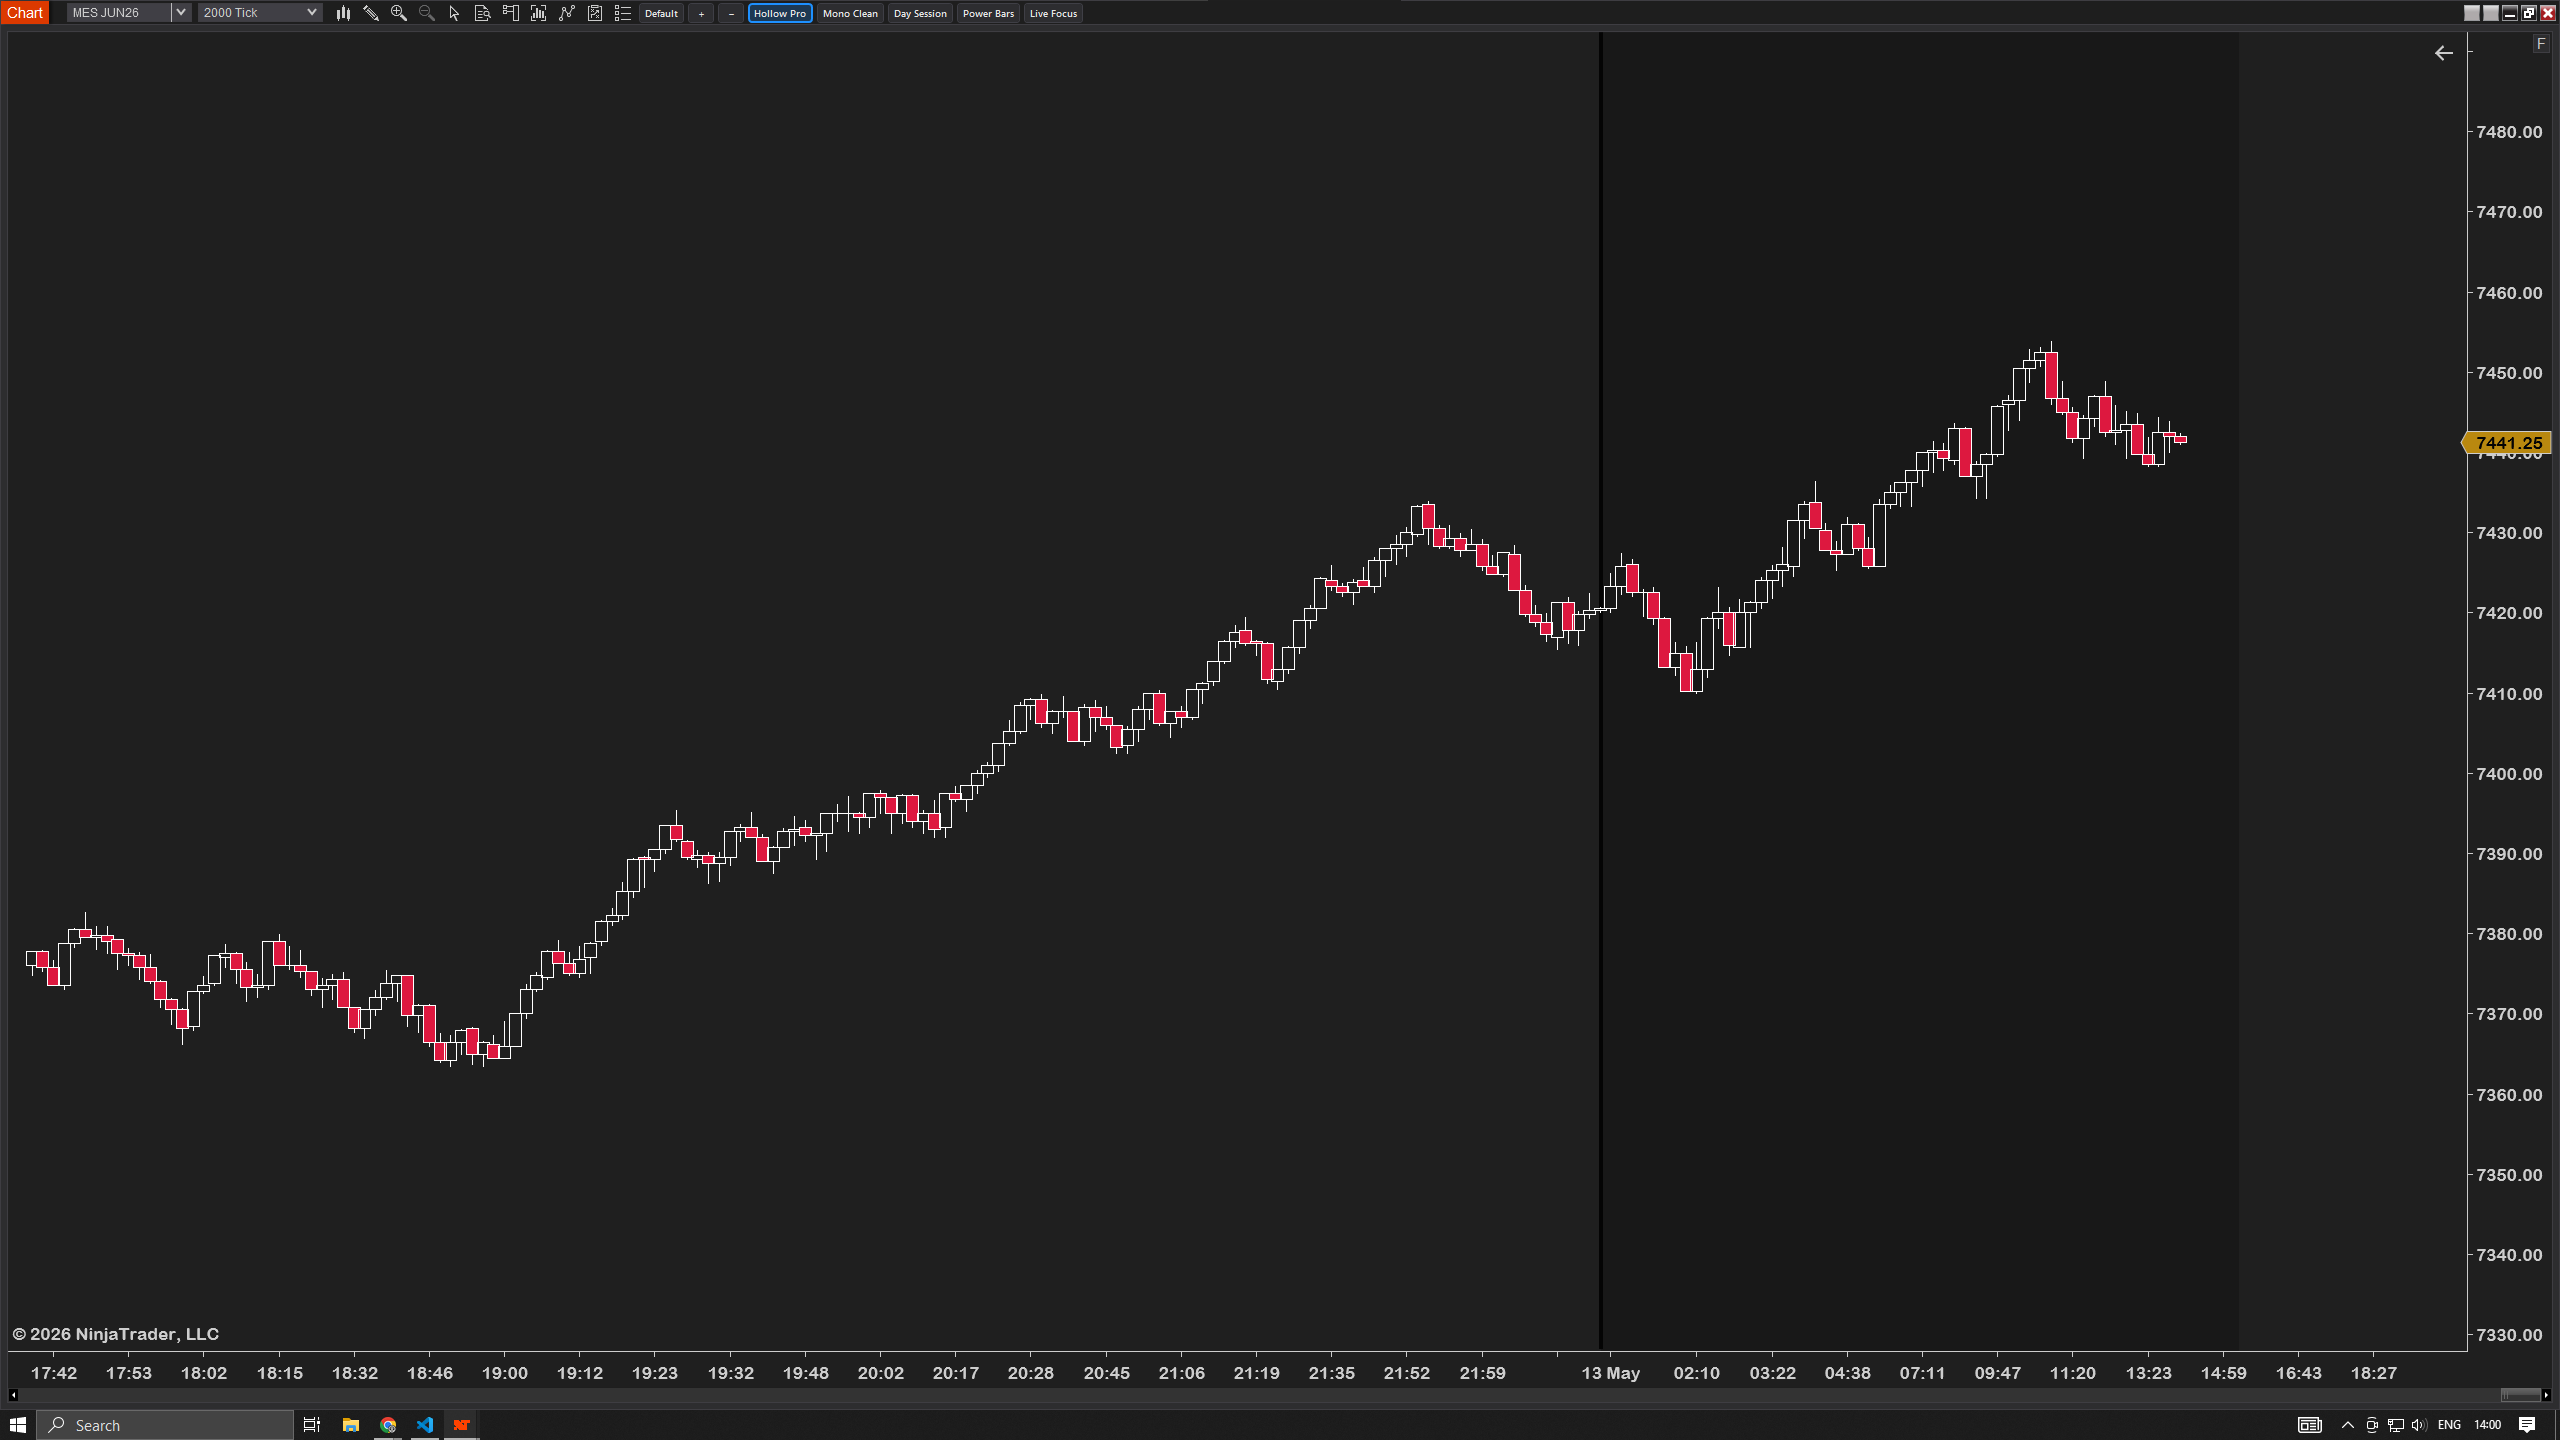Viewport: 2560px width, 1440px height.
Task: Click the minus button in toolbar
Action: point(731,13)
